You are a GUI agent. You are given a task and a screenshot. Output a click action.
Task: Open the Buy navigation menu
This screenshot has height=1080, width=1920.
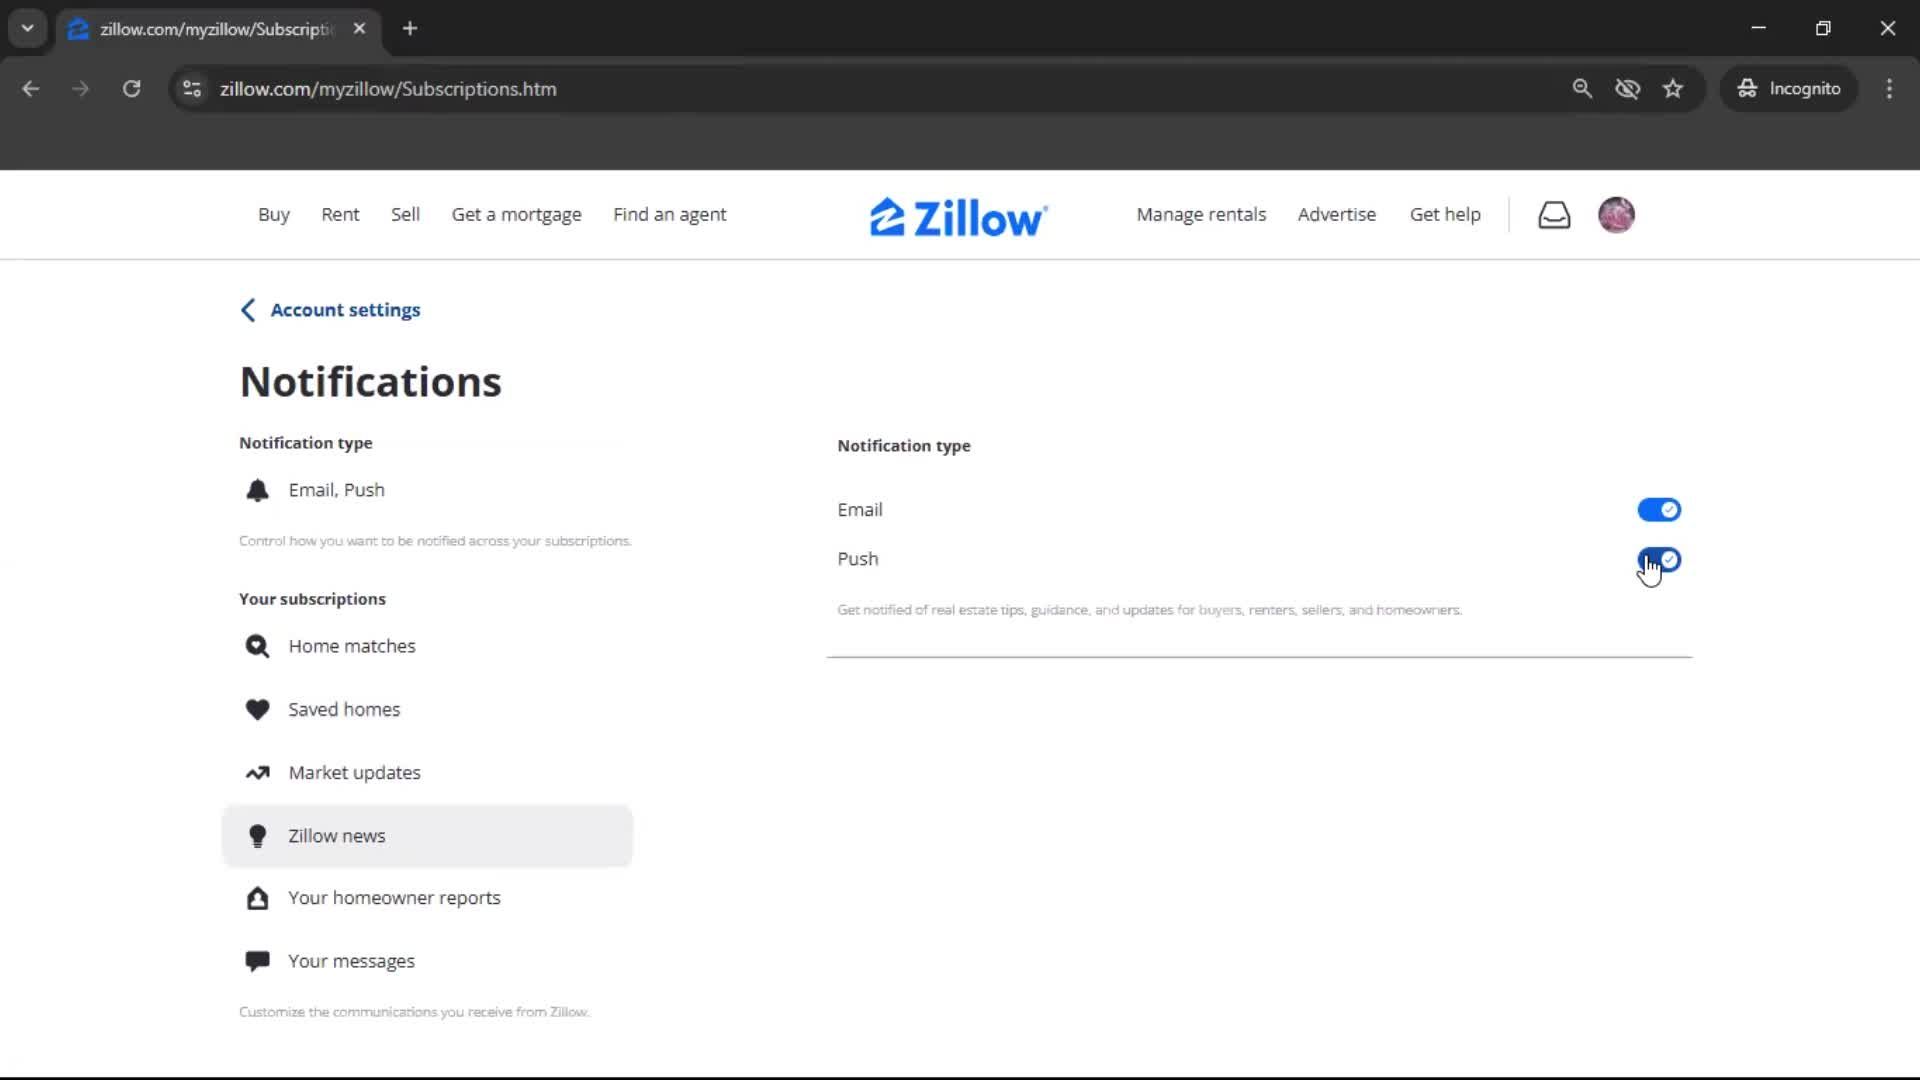click(x=273, y=214)
